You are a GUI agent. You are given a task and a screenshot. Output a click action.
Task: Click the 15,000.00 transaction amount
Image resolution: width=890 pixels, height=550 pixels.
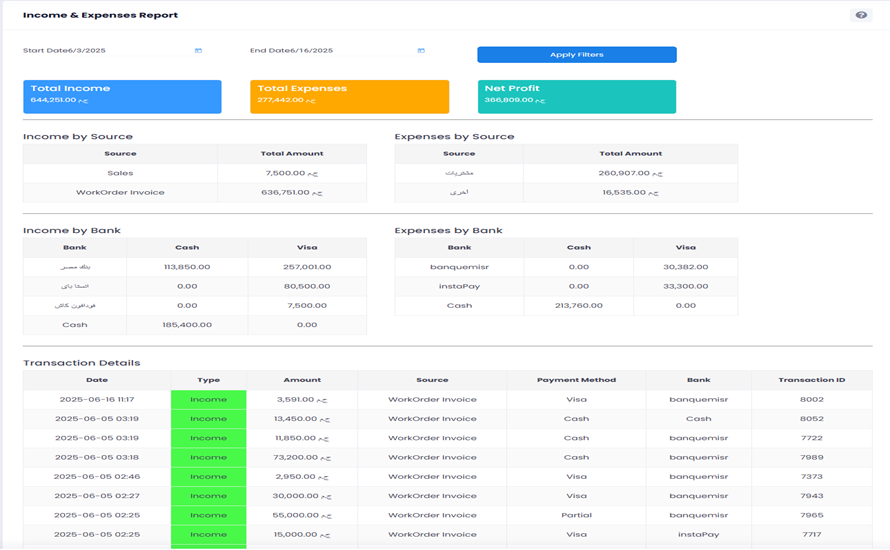tap(302, 535)
